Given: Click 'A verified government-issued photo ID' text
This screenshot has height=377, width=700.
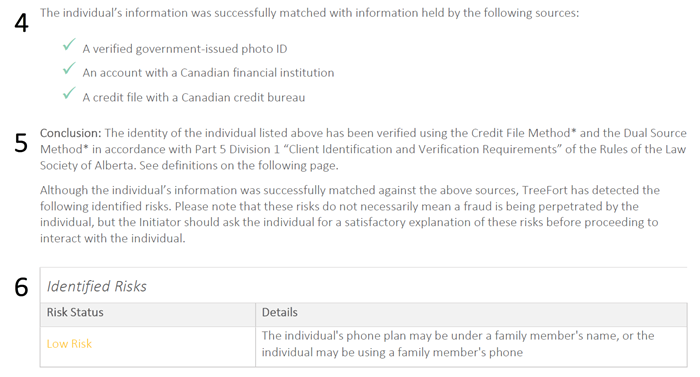Looking at the screenshot, I should pyautogui.click(x=185, y=49).
